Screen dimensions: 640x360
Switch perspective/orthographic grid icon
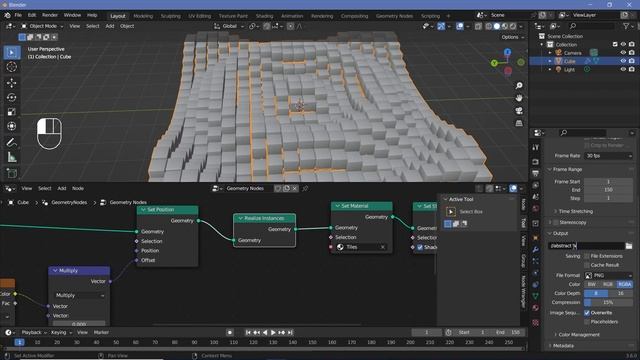519,123
